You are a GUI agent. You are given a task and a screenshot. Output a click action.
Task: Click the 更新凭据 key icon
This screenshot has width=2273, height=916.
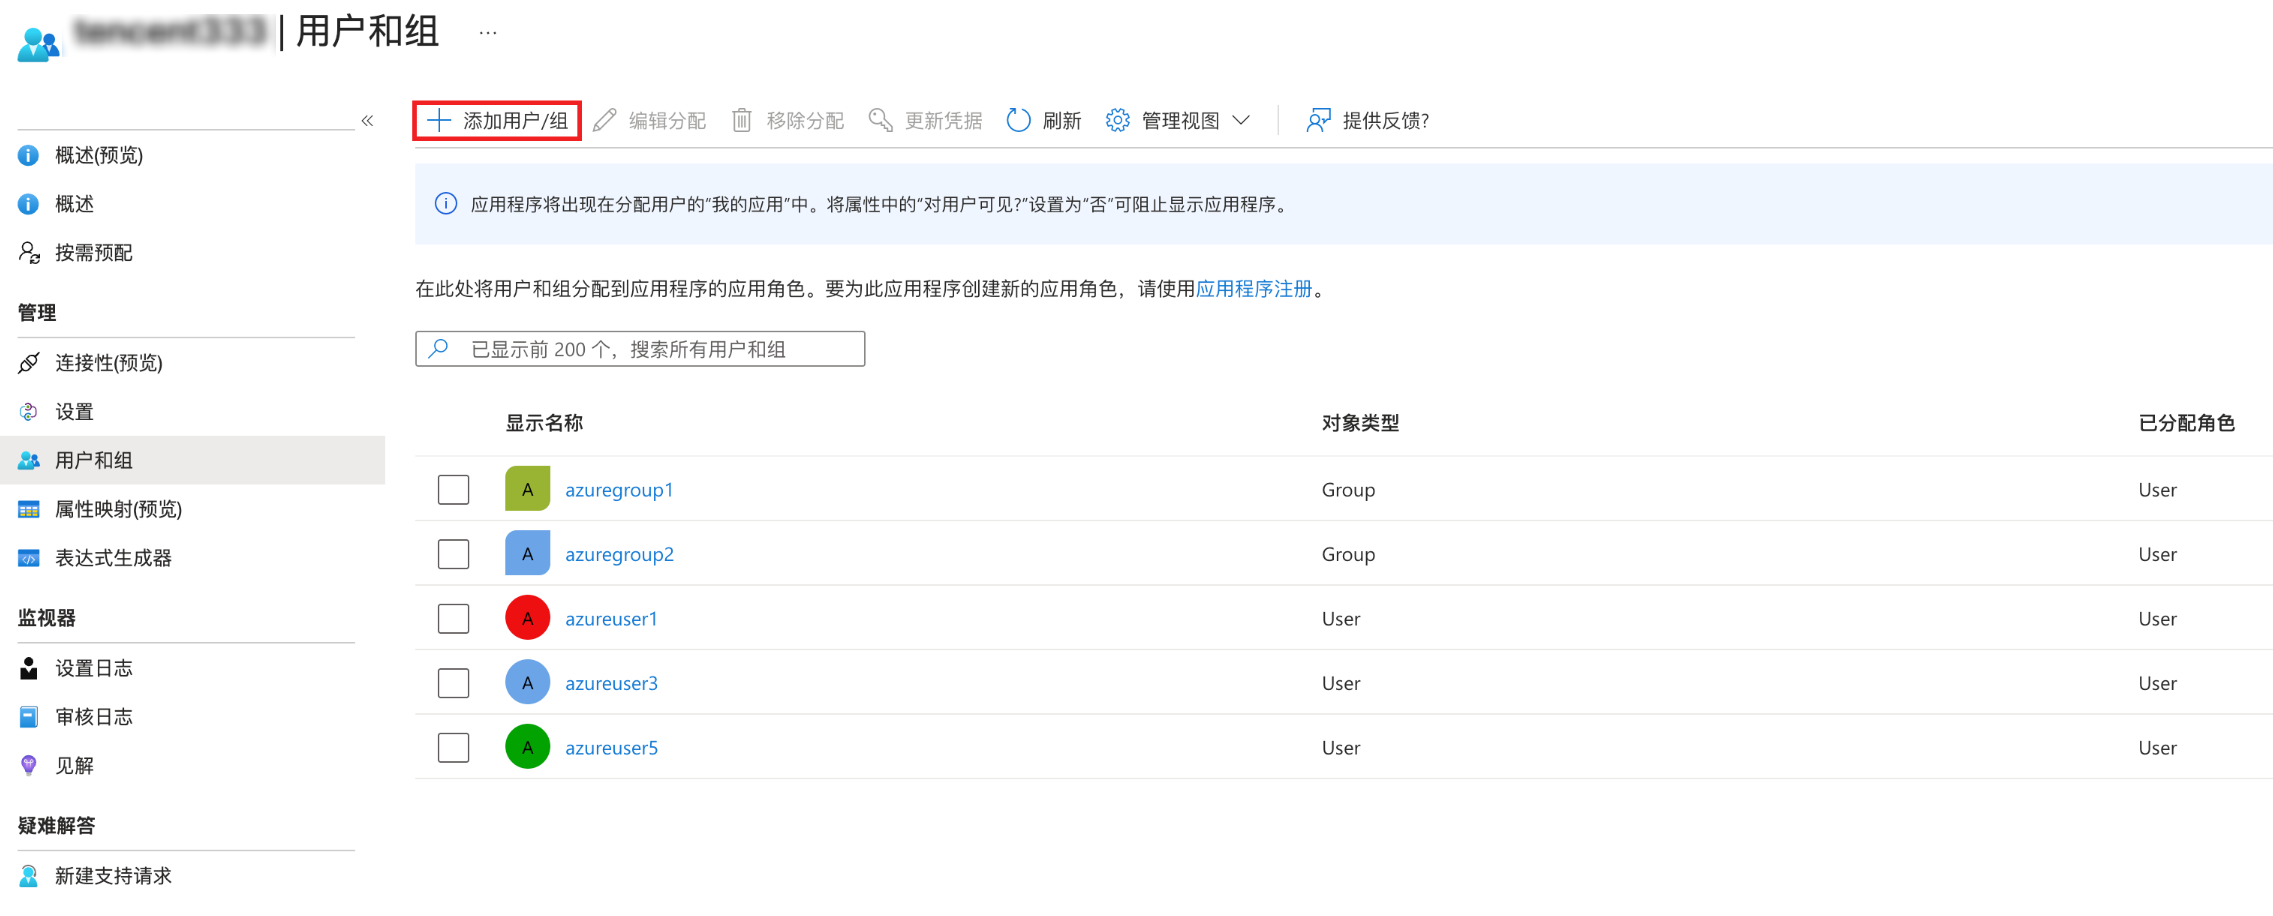tap(880, 121)
